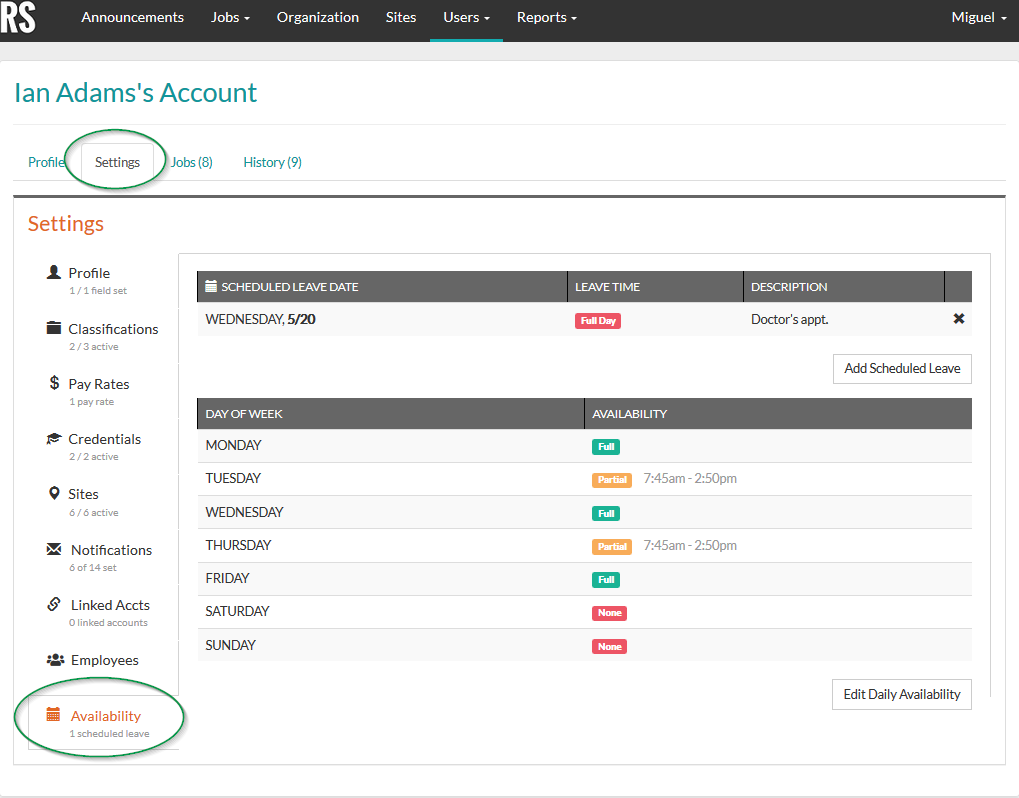This screenshot has width=1019, height=798.
Task: Open Sites in the top navbar
Action: (401, 18)
